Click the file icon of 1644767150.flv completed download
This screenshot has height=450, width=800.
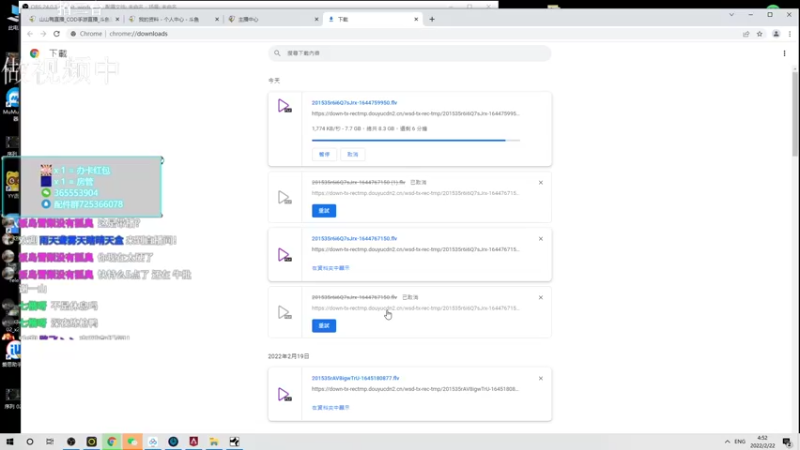pos(285,255)
